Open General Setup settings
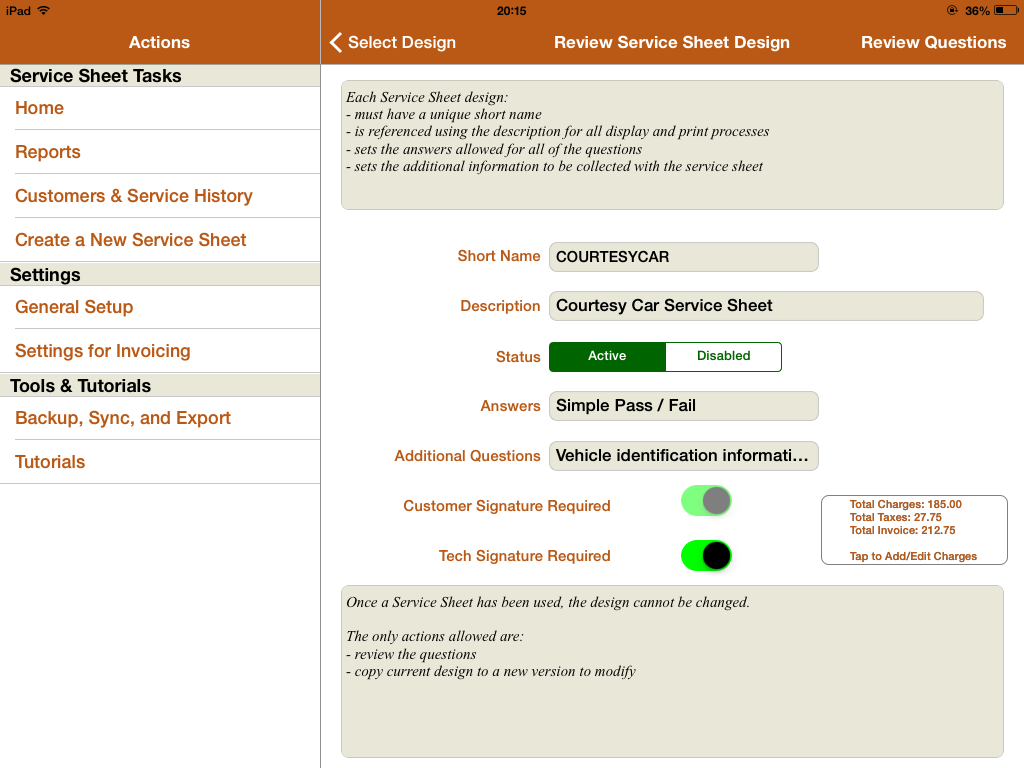Screen dimensions: 1024x768 pos(74,307)
